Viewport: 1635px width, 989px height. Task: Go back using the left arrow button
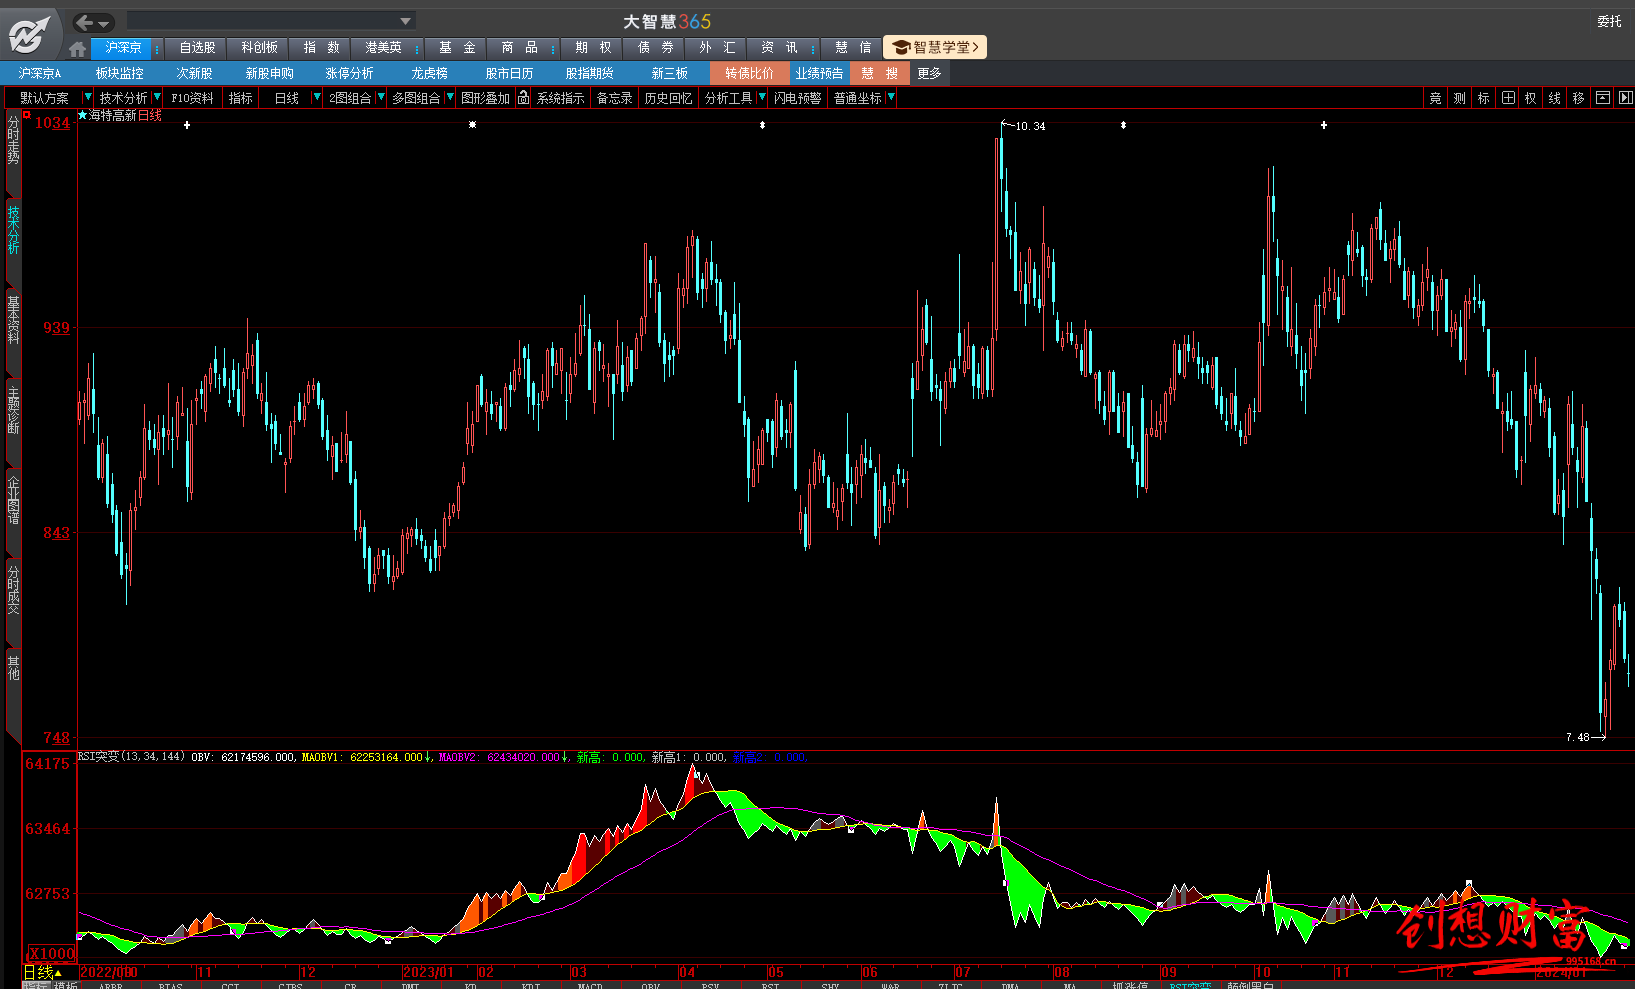pyautogui.click(x=85, y=22)
